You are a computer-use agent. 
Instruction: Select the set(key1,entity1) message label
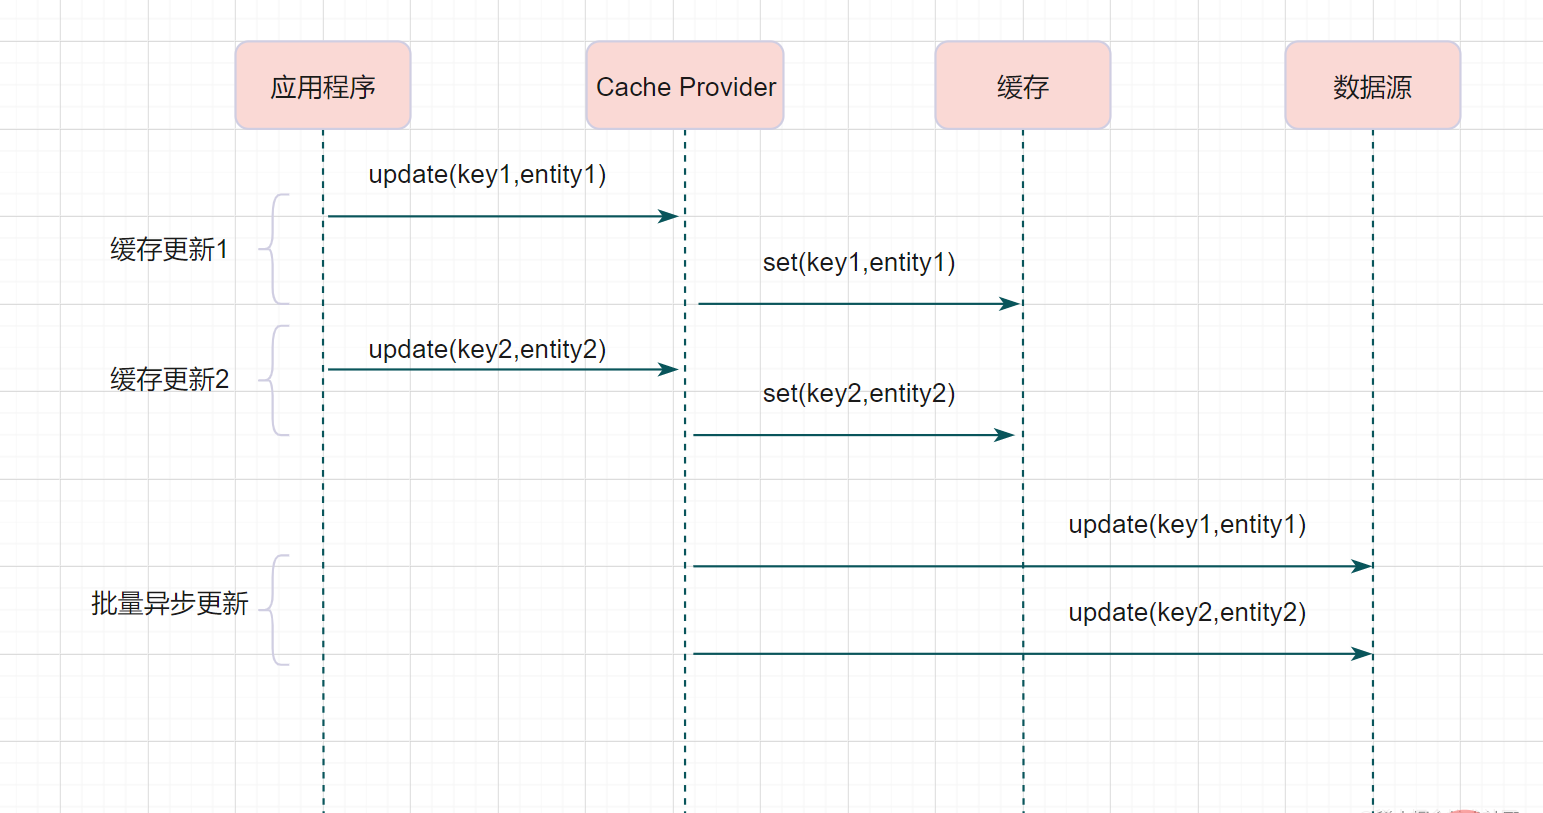(859, 262)
